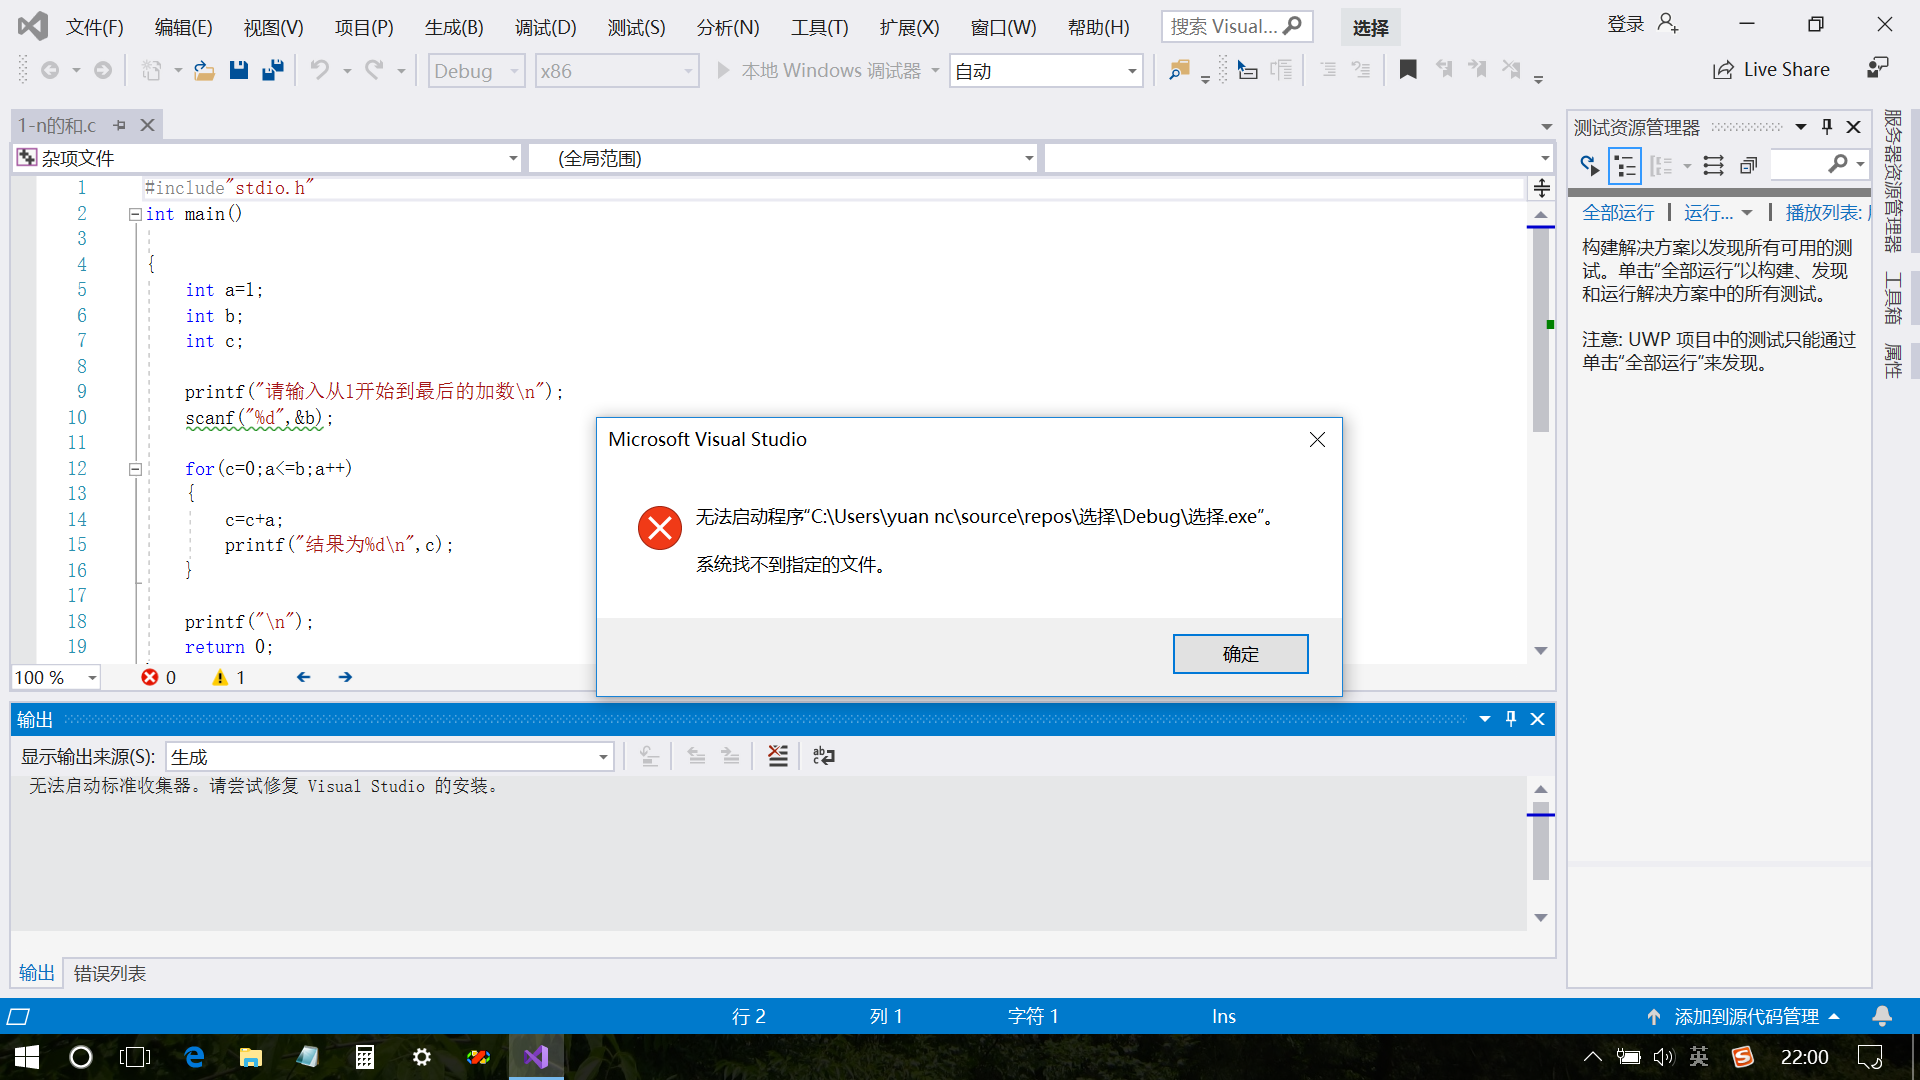Click the Navigate Backward icon
This screenshot has height=1080, width=1920.
tap(50, 70)
